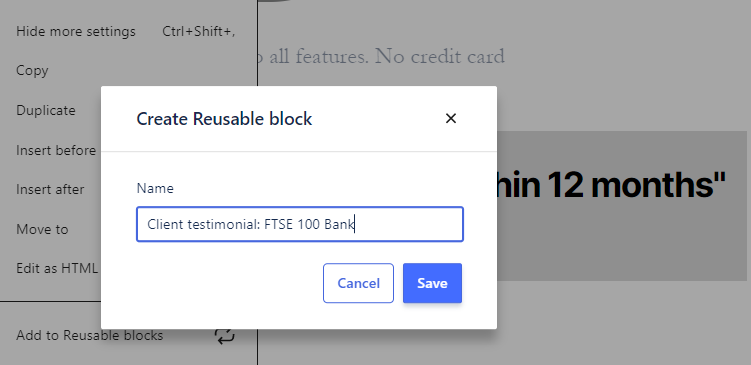The image size is (751, 365).
Task: Choose Copy from the block menu
Action: (x=32, y=70)
